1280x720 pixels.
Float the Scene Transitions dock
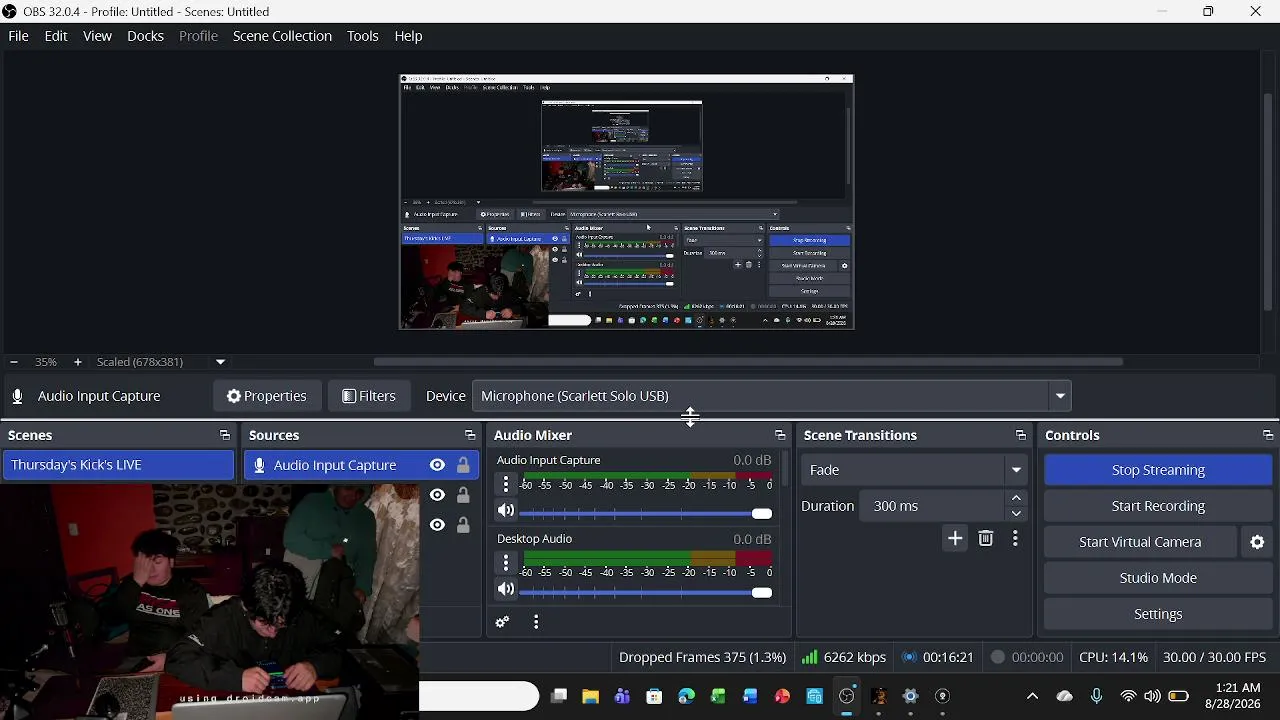(x=1021, y=436)
